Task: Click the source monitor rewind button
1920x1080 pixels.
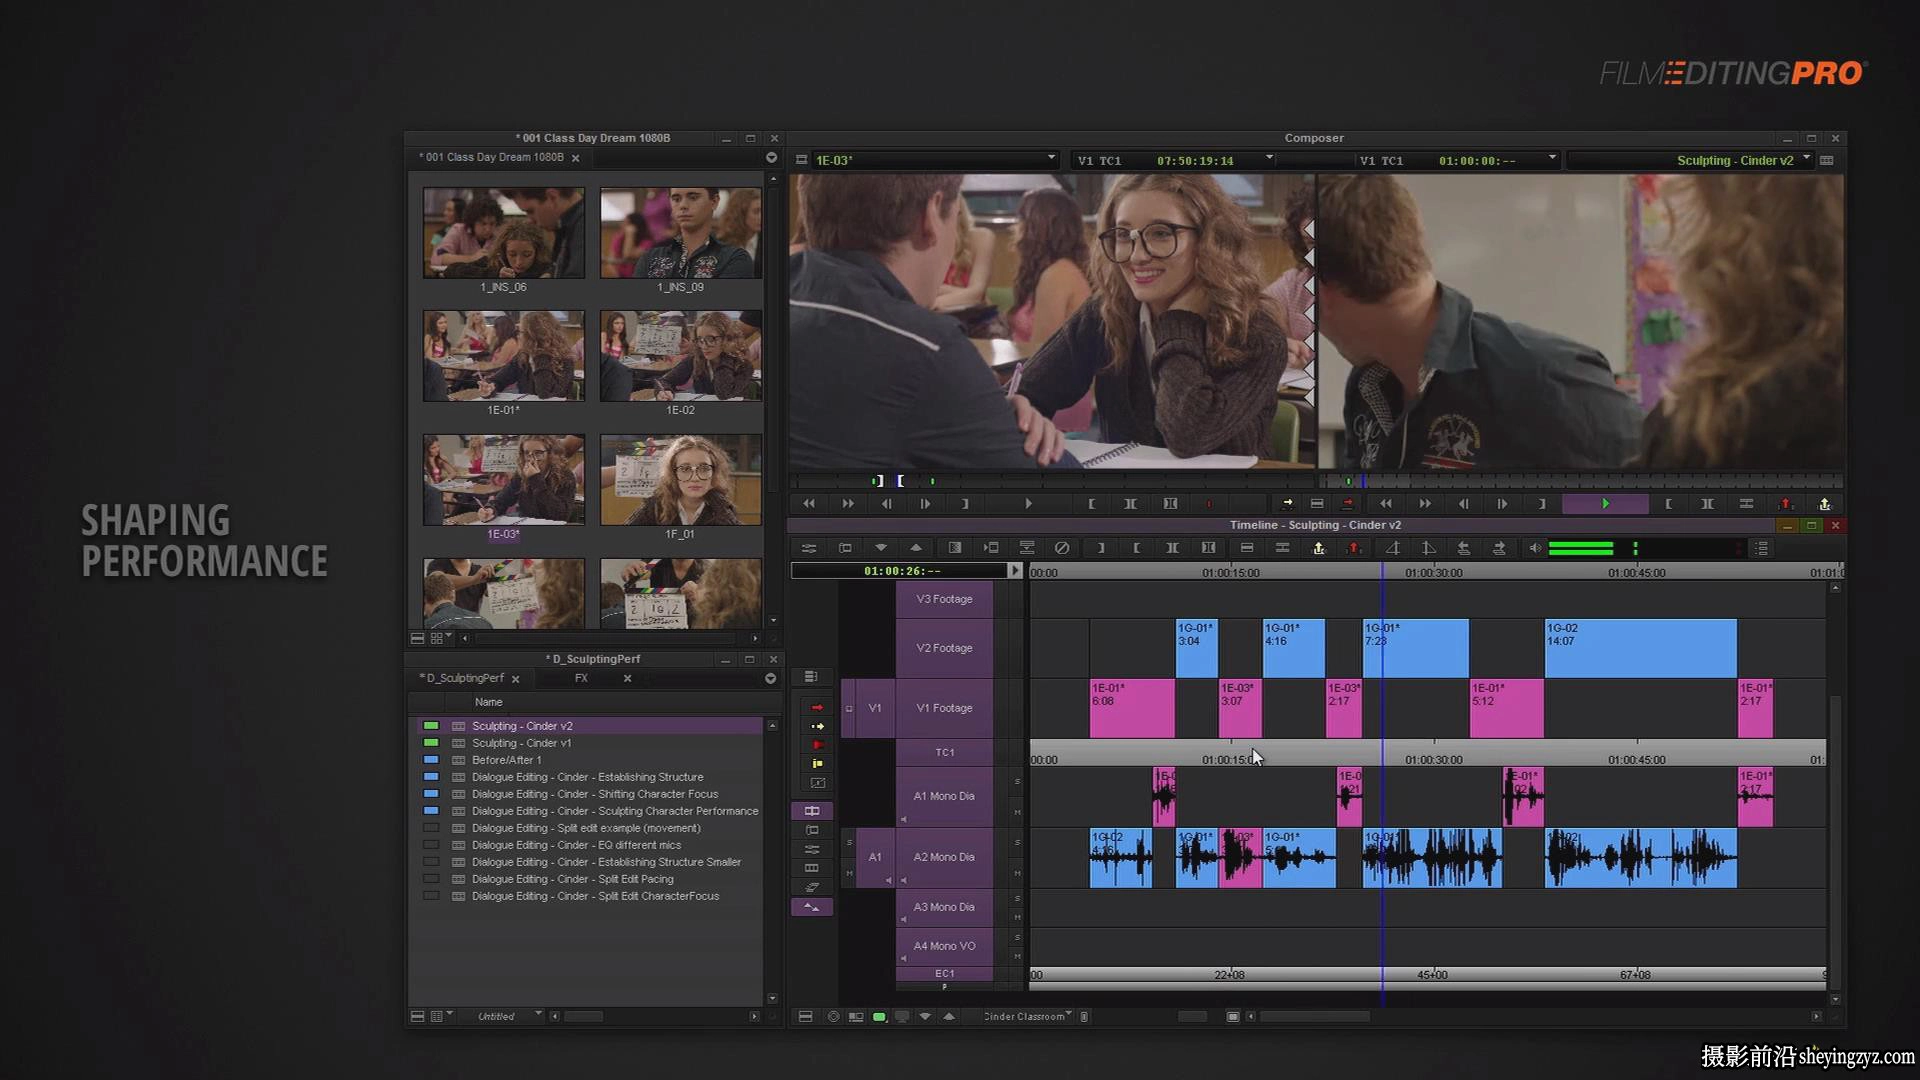Action: pos(808,504)
